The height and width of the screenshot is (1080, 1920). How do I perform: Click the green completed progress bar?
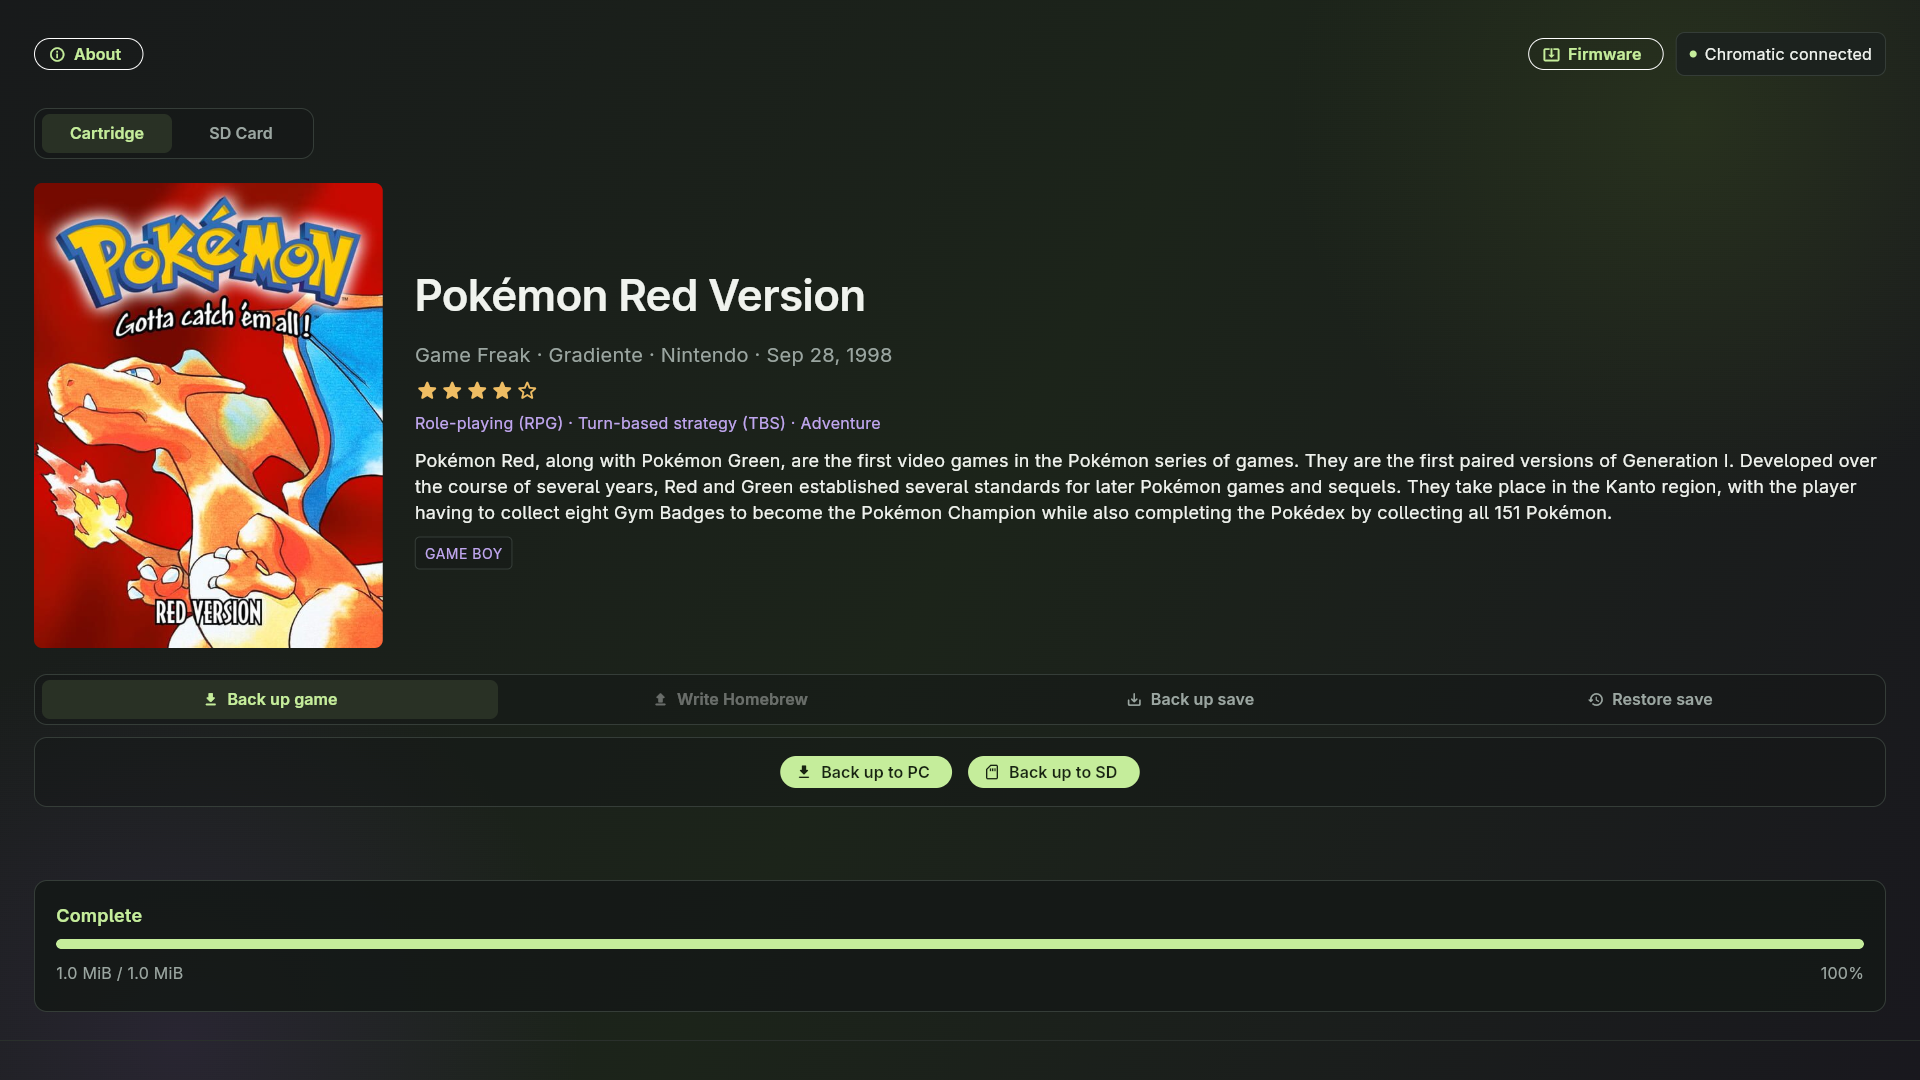coord(960,944)
